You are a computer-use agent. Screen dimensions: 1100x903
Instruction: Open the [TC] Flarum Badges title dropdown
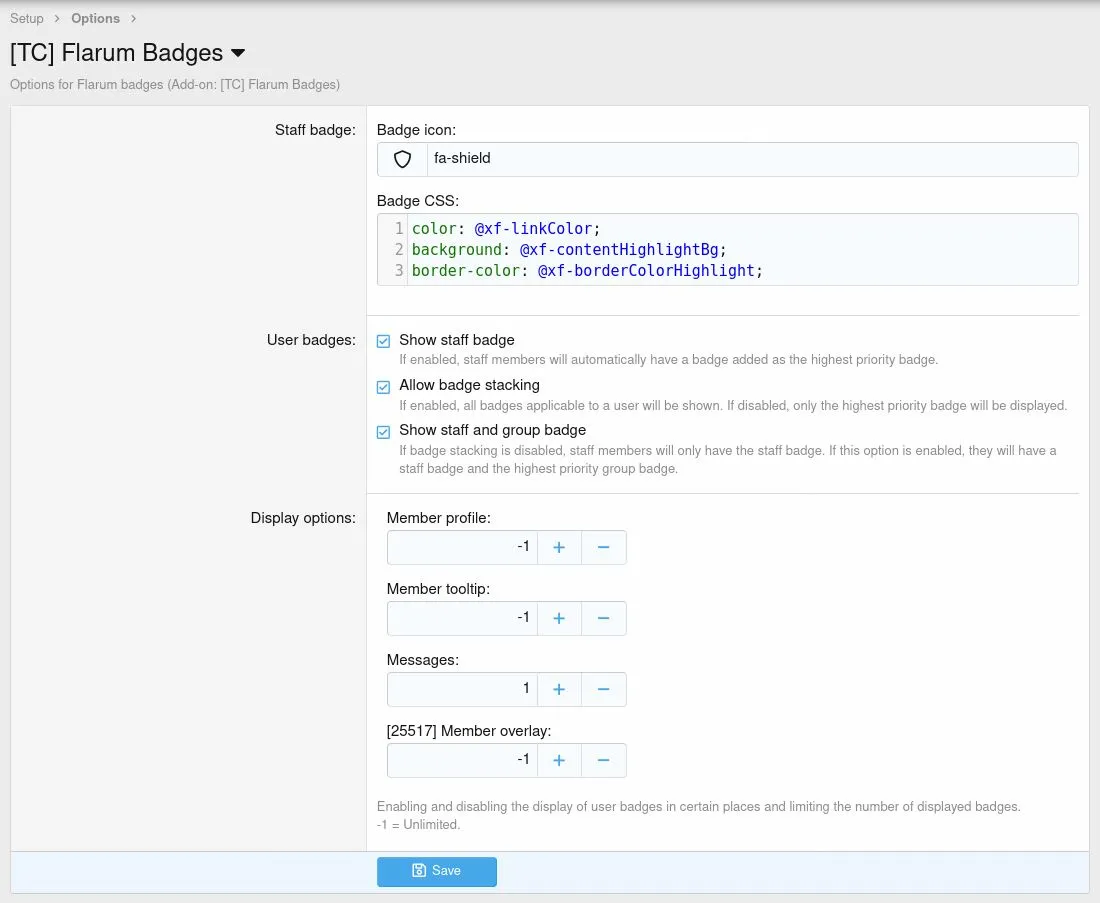238,53
